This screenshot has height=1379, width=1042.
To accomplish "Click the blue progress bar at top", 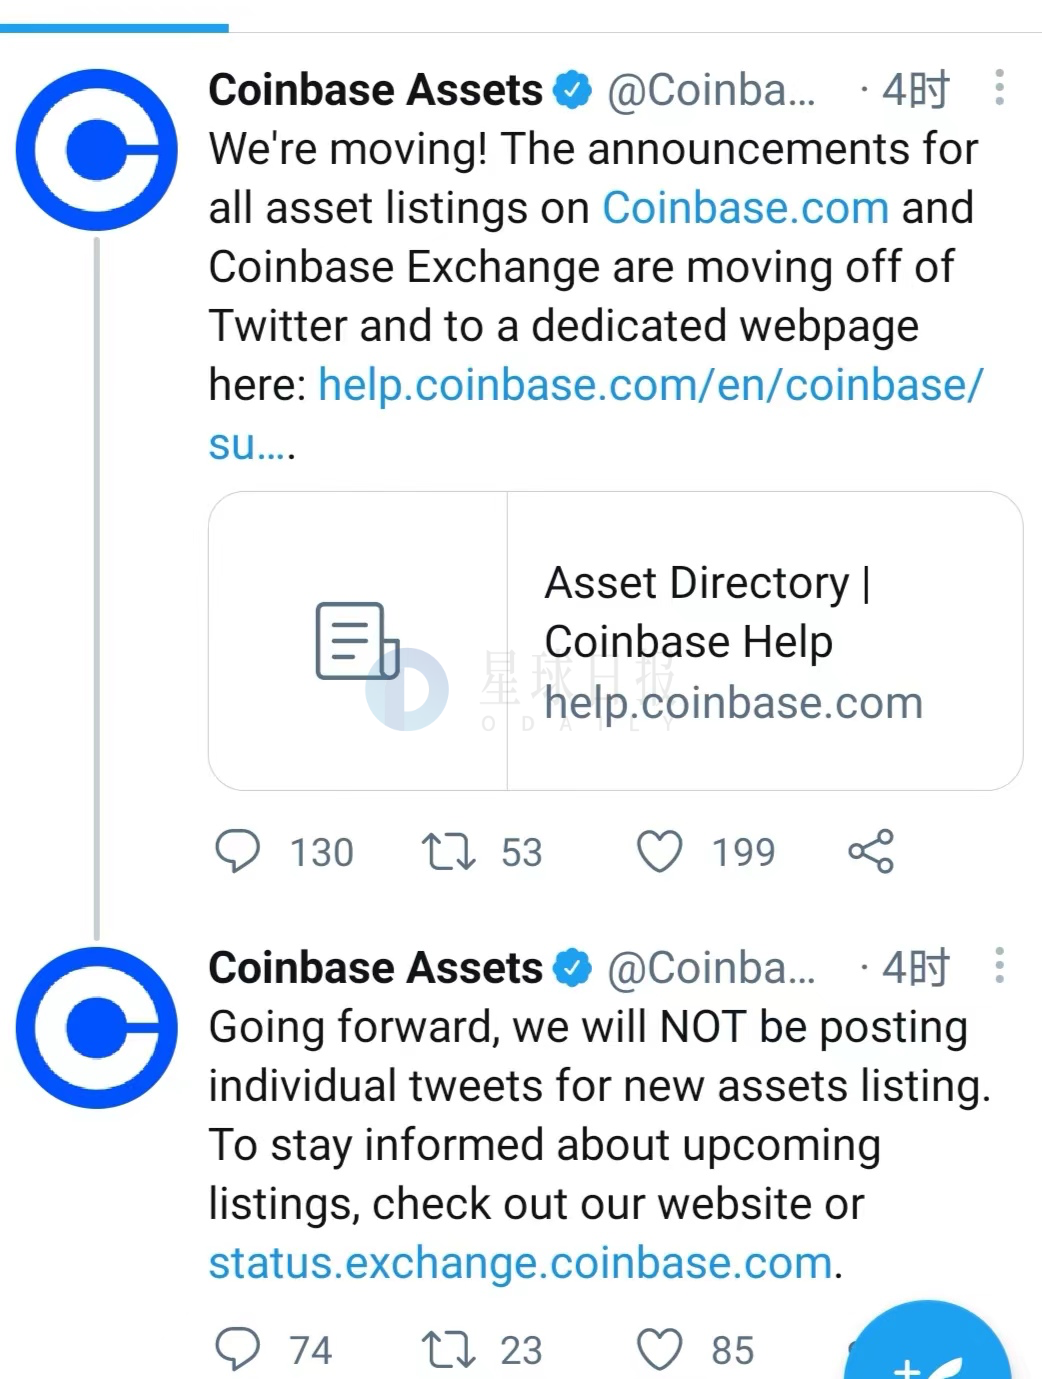I will coord(114,28).
